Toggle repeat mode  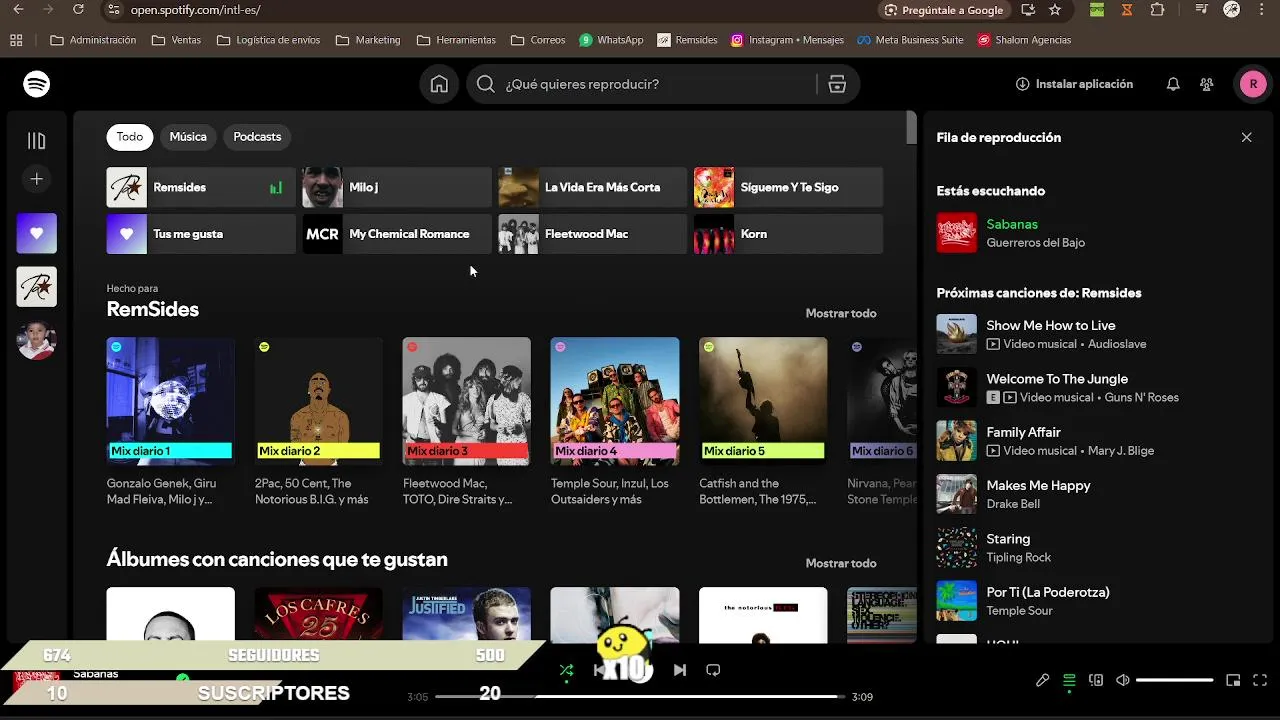coord(713,670)
